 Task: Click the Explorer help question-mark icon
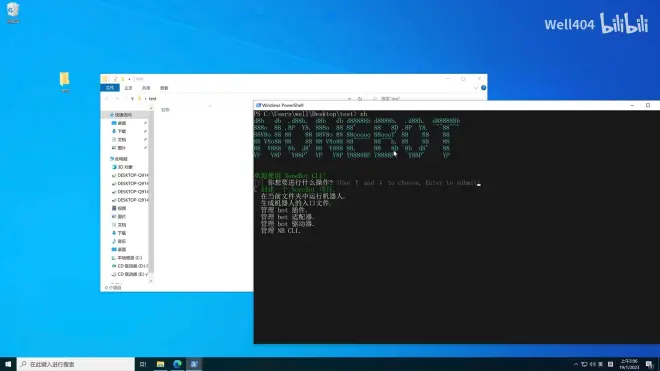pyautogui.click(x=484, y=88)
